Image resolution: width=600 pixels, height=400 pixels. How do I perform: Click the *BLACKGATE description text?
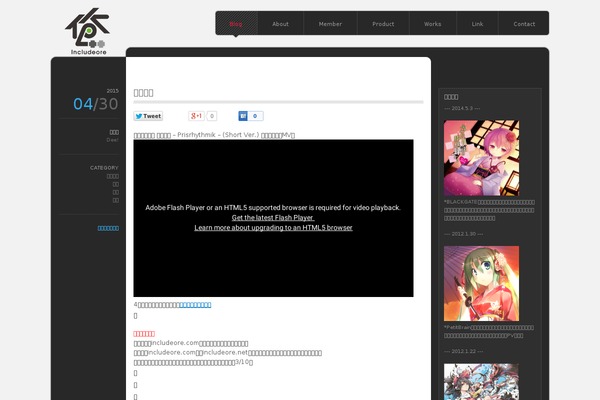coord(489,210)
